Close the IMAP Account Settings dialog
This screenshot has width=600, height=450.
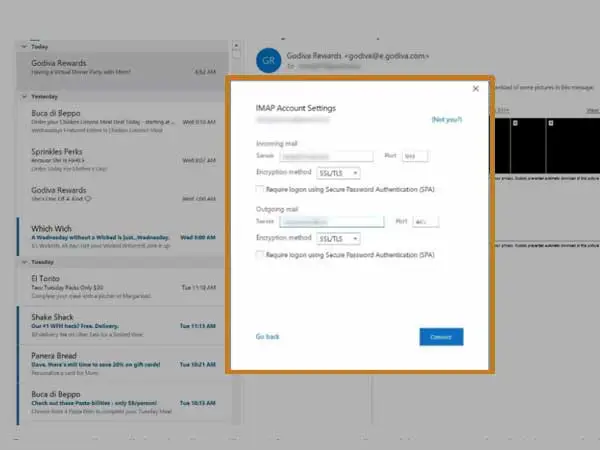476,89
